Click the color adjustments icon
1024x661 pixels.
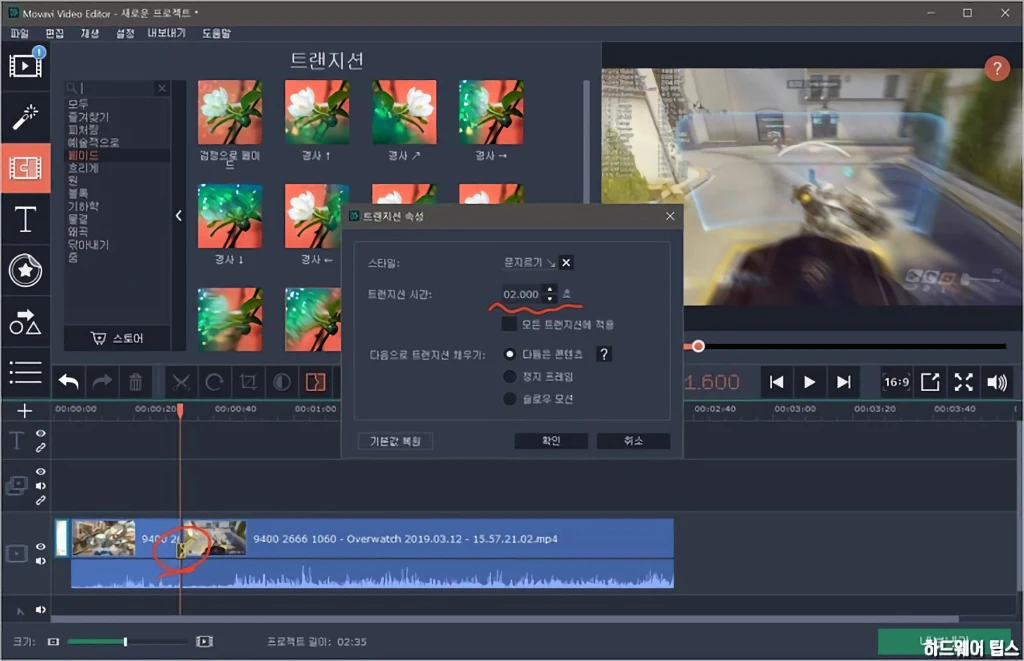click(281, 381)
